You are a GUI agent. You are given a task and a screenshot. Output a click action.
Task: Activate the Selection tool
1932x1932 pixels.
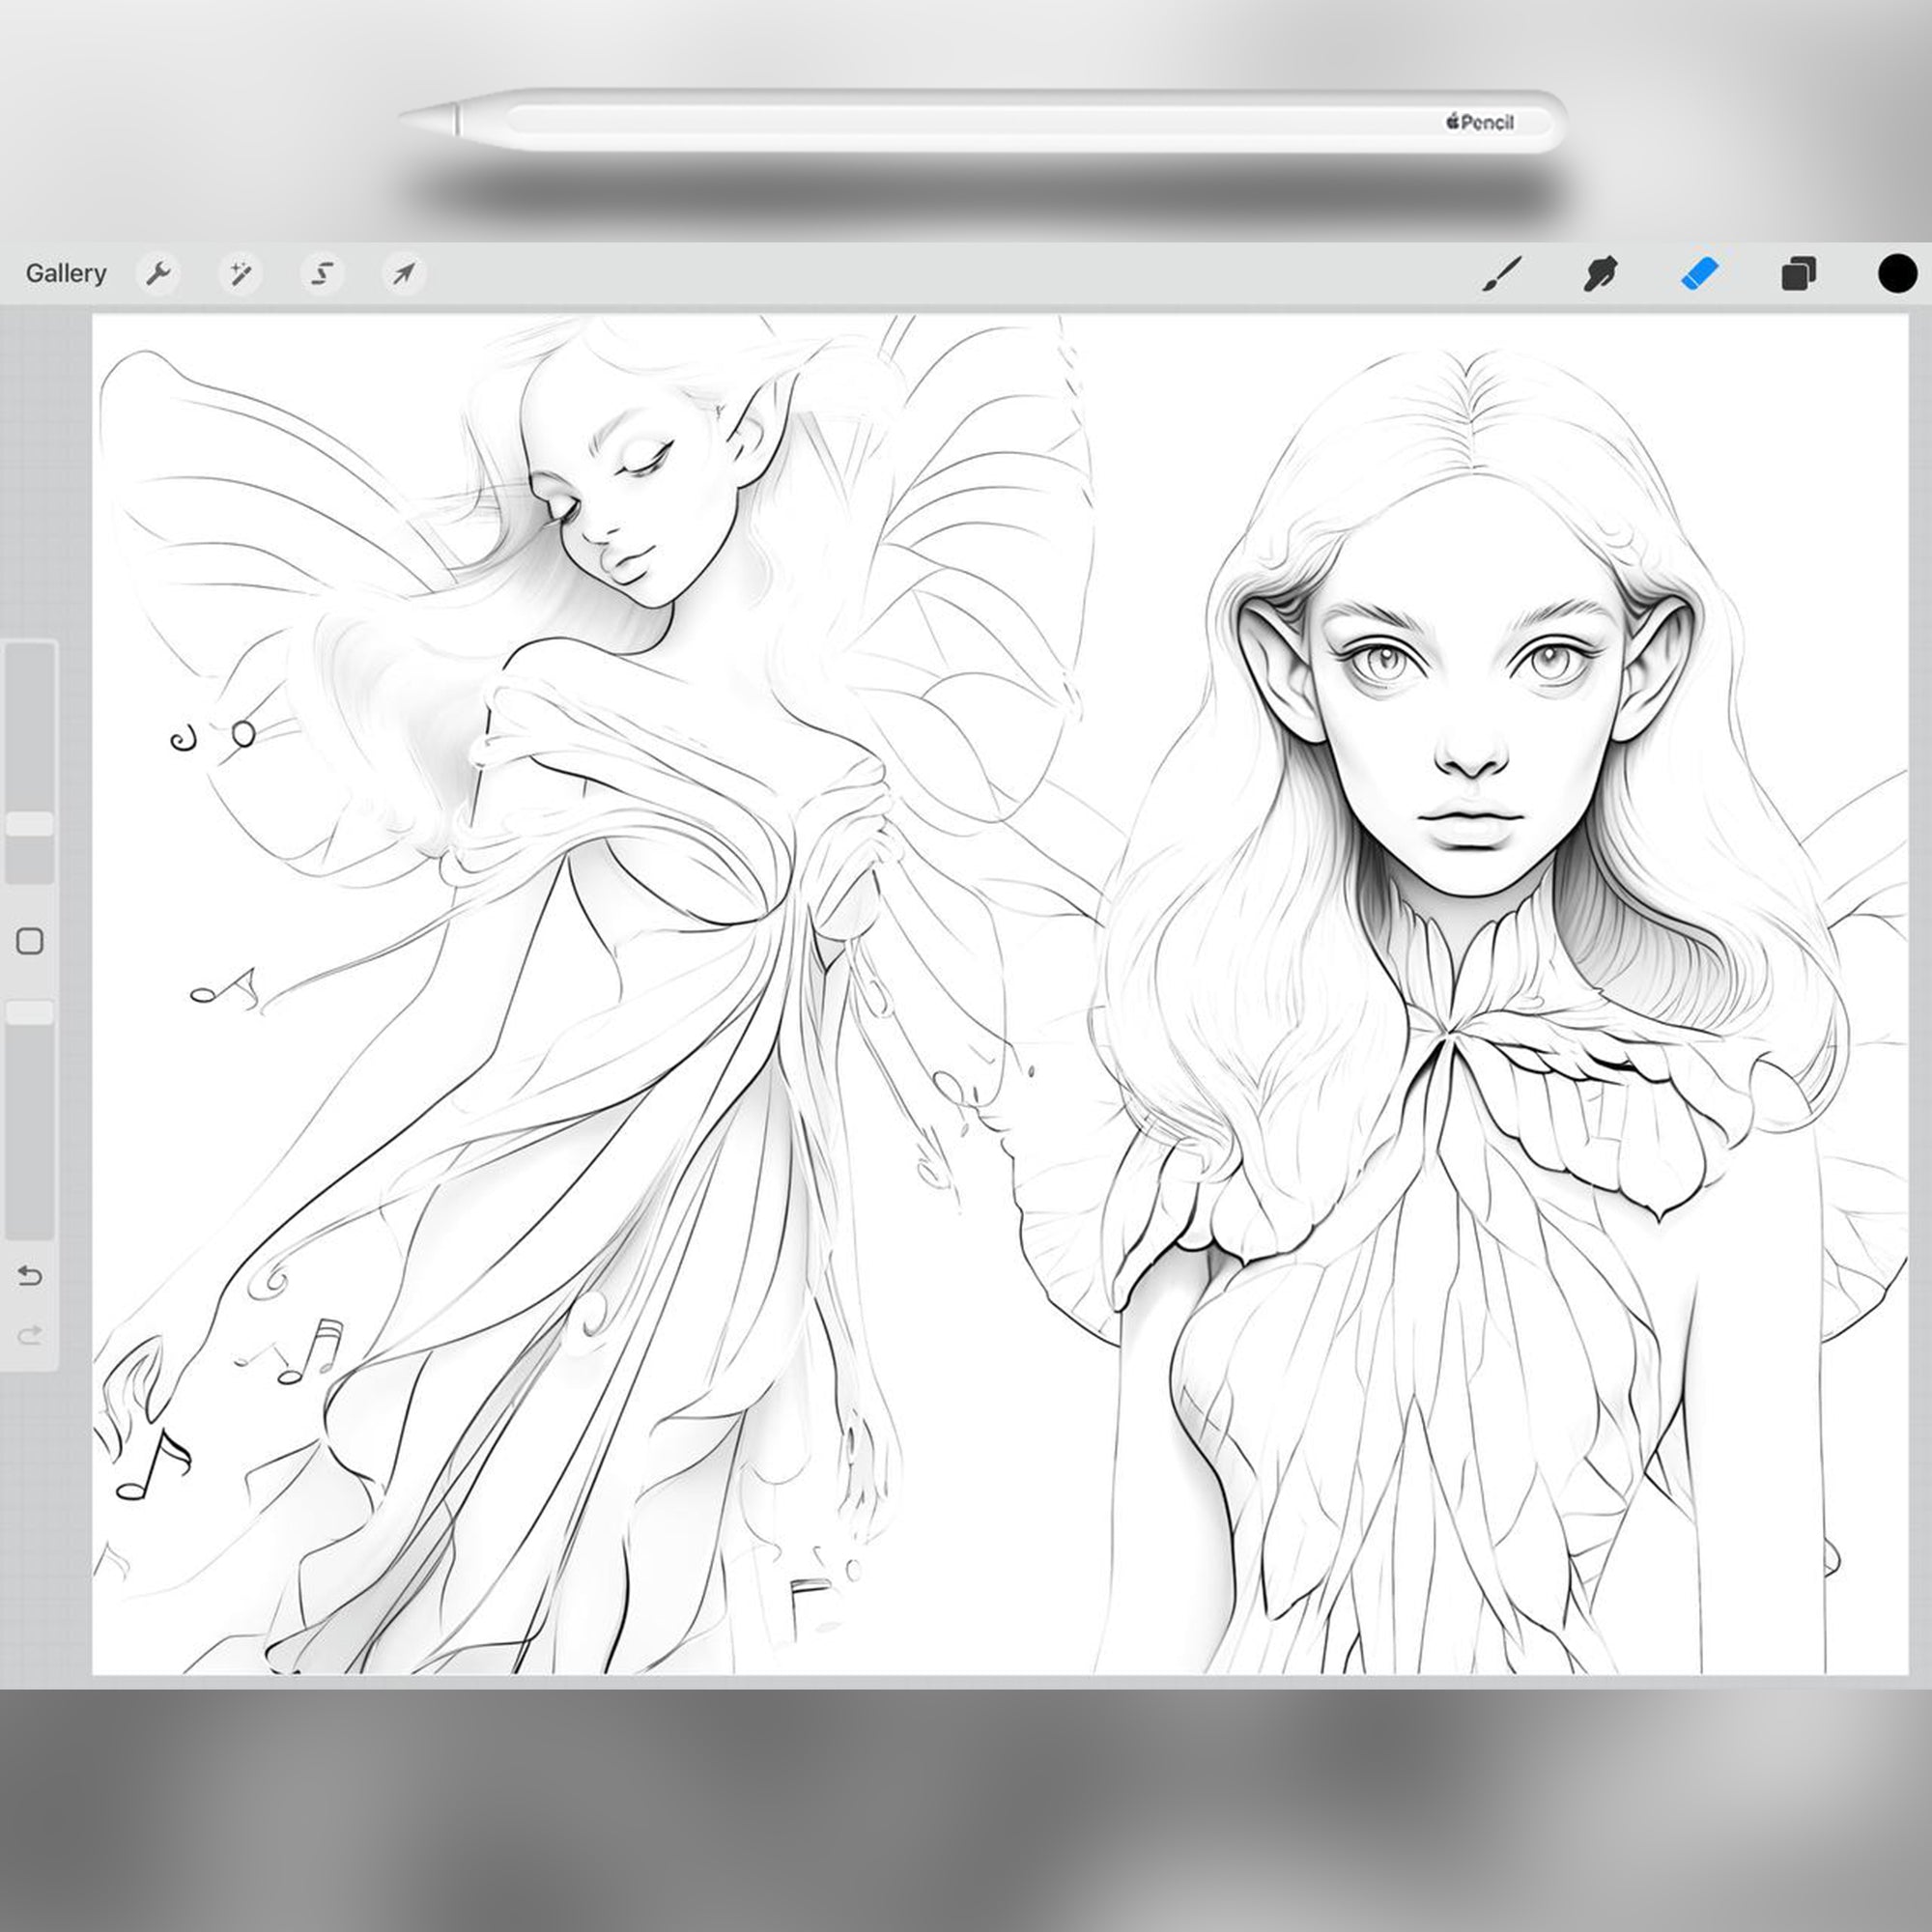(322, 272)
